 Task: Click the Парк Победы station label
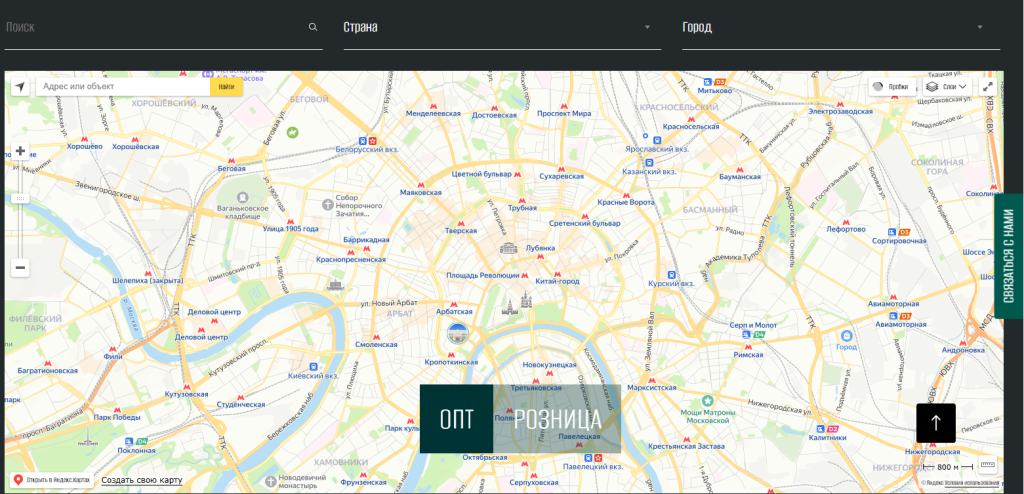pos(116,418)
